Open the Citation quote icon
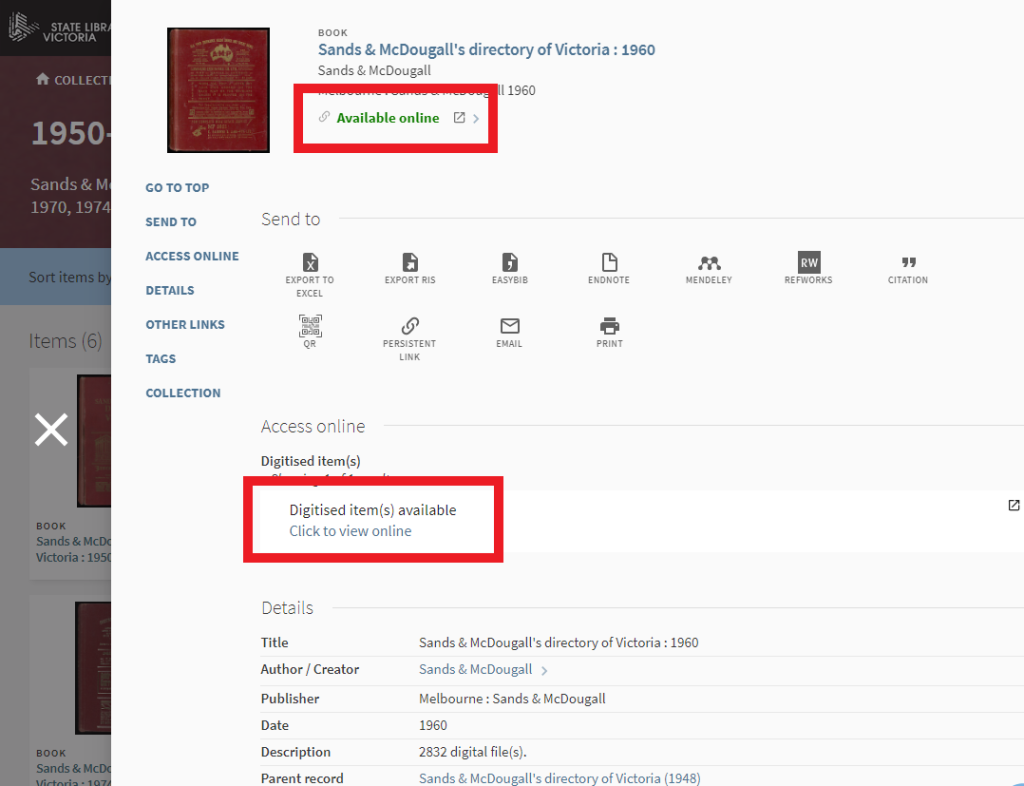Image resolution: width=1024 pixels, height=786 pixels. point(908,264)
